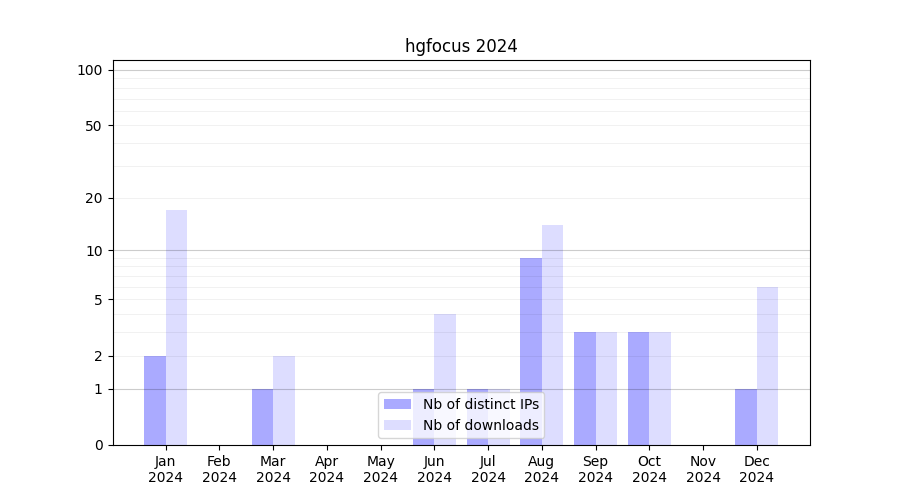Click the September distinct IPs bar
This screenshot has width=900, height=500.
coord(585,388)
